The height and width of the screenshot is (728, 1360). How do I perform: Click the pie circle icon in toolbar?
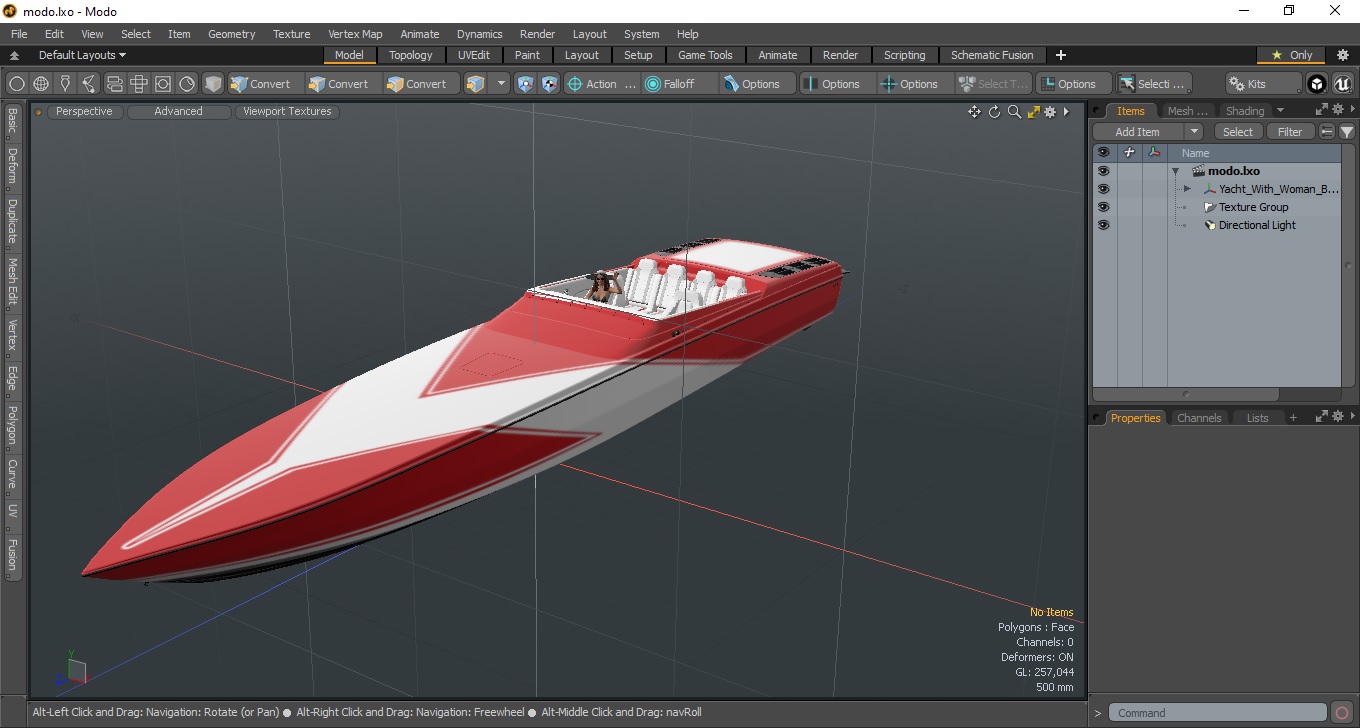click(187, 84)
